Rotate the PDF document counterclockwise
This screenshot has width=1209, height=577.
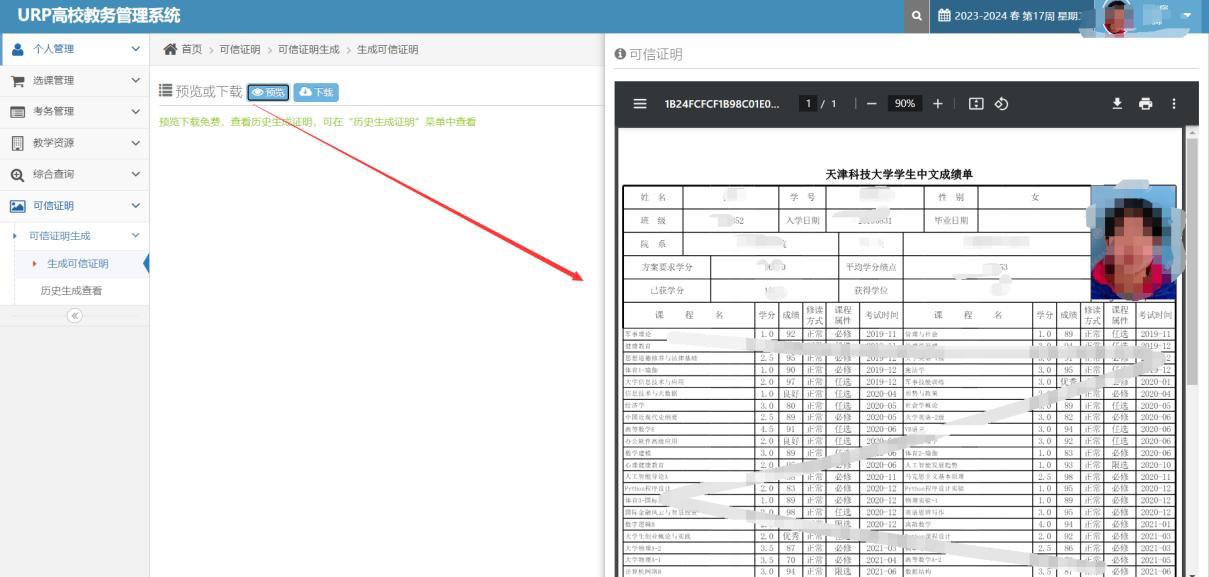(x=1001, y=104)
